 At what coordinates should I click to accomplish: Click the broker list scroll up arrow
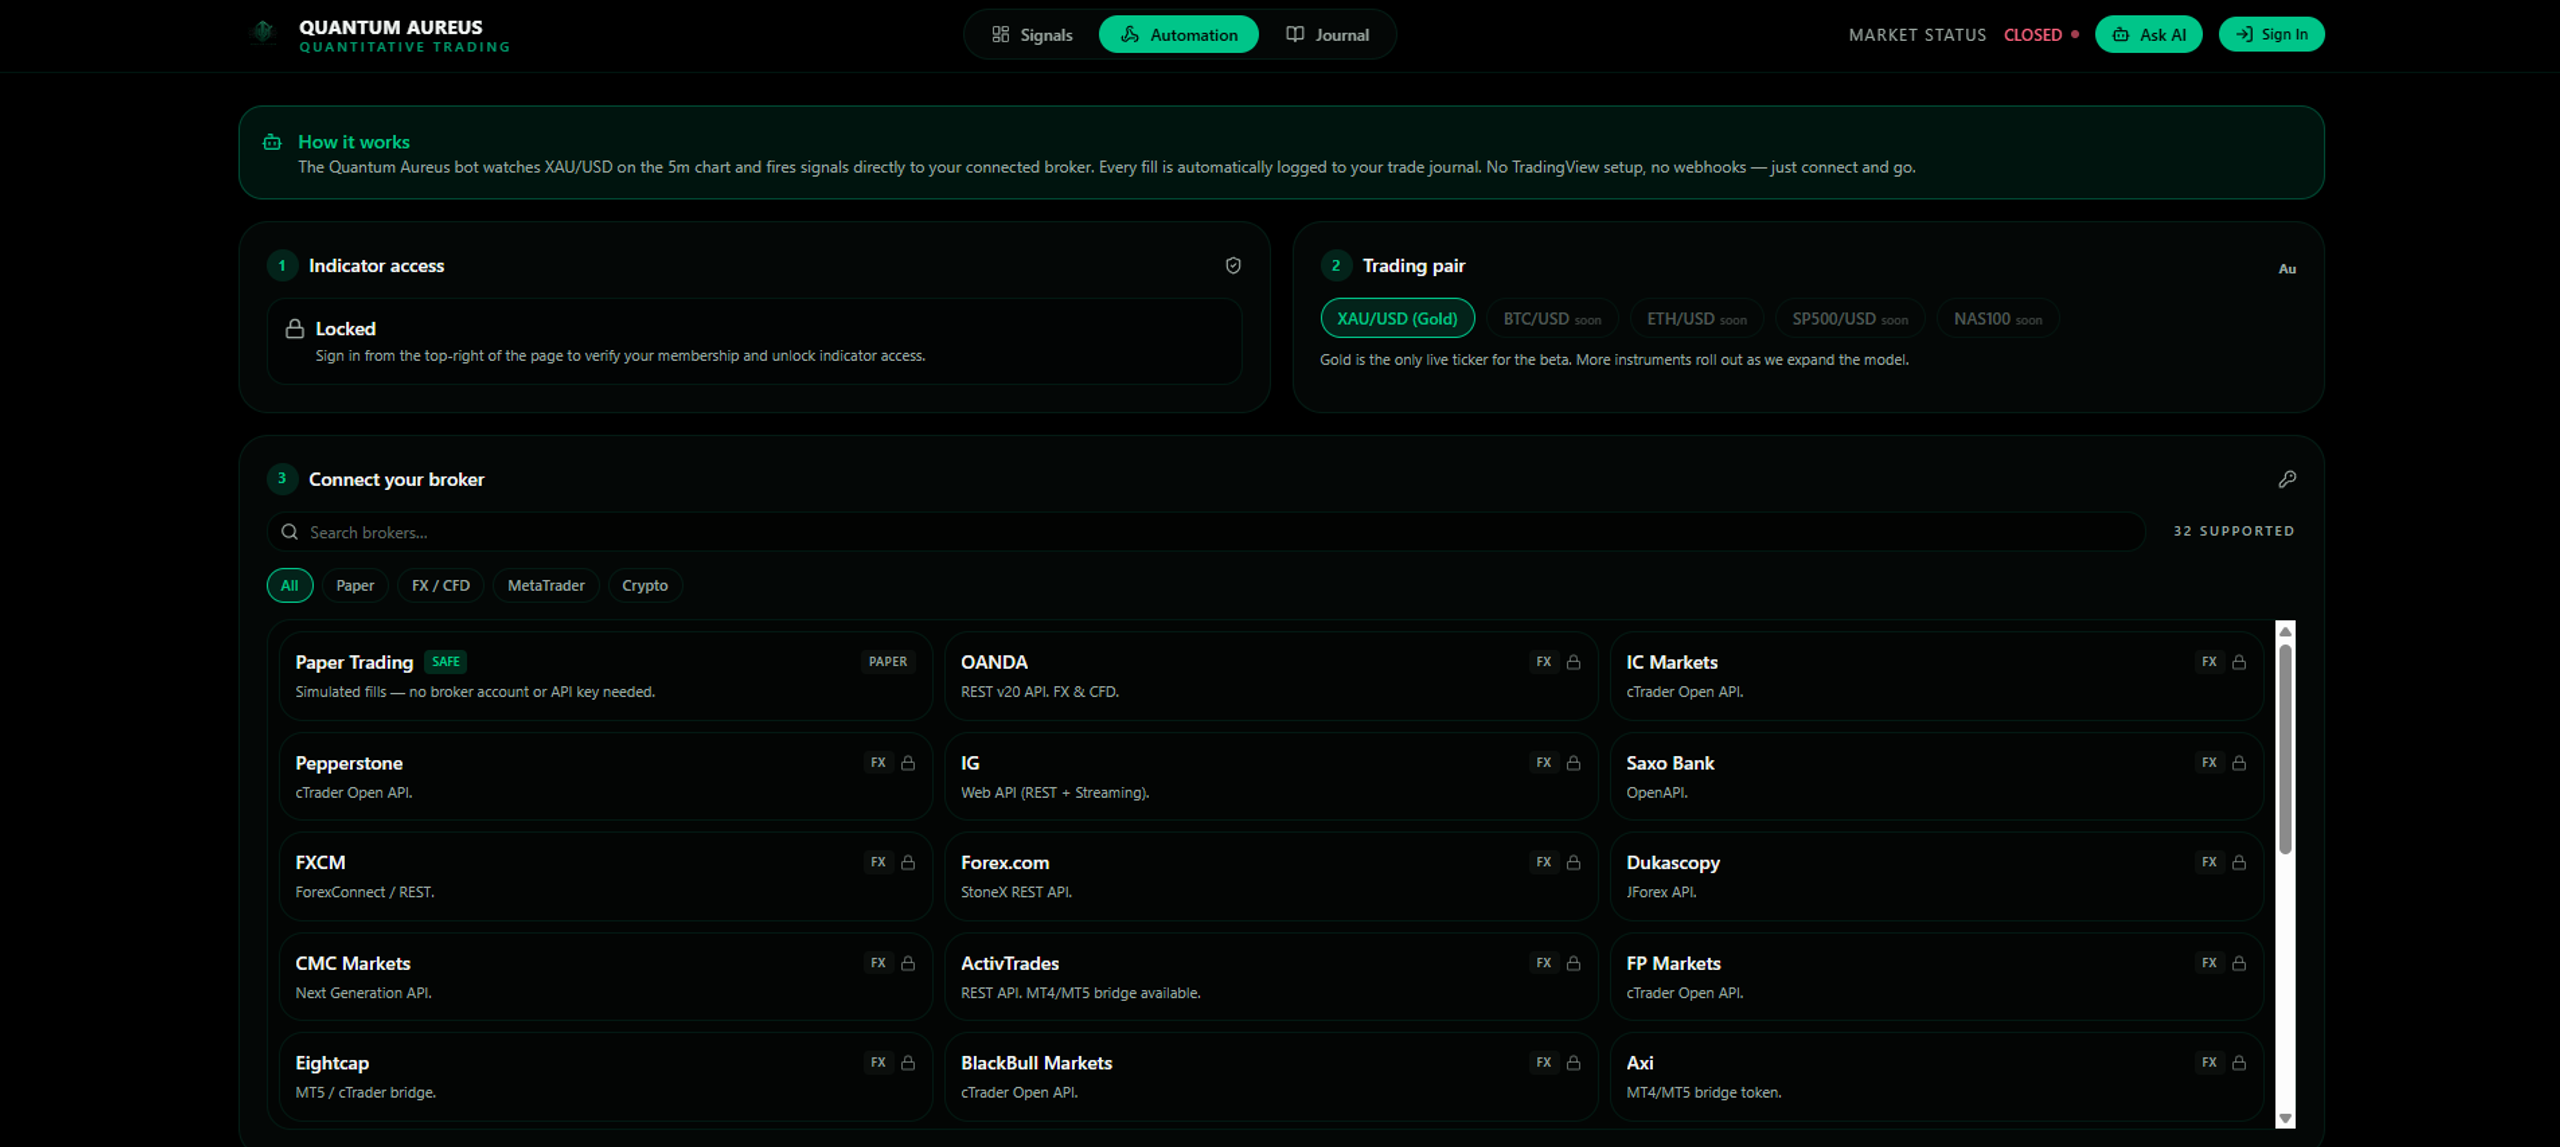[2285, 631]
